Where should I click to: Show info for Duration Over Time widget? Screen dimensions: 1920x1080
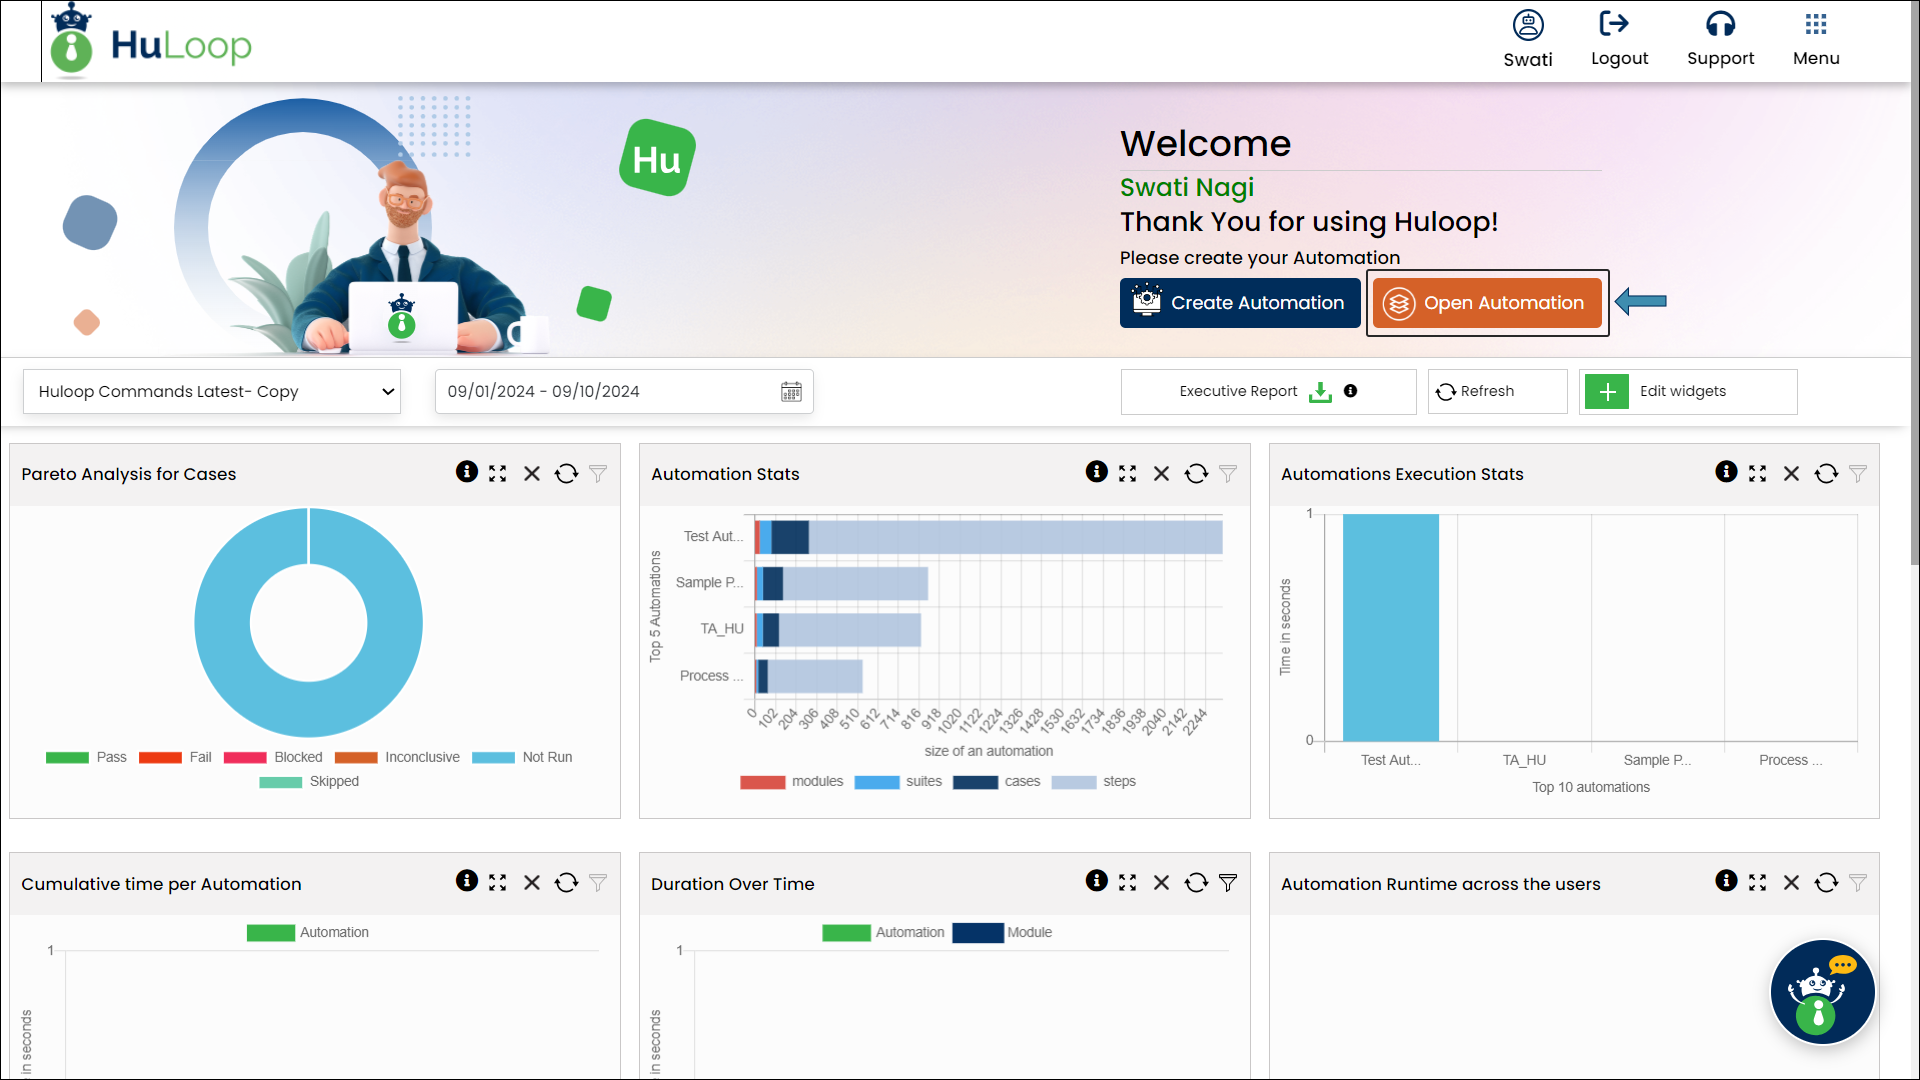pos(1096,881)
